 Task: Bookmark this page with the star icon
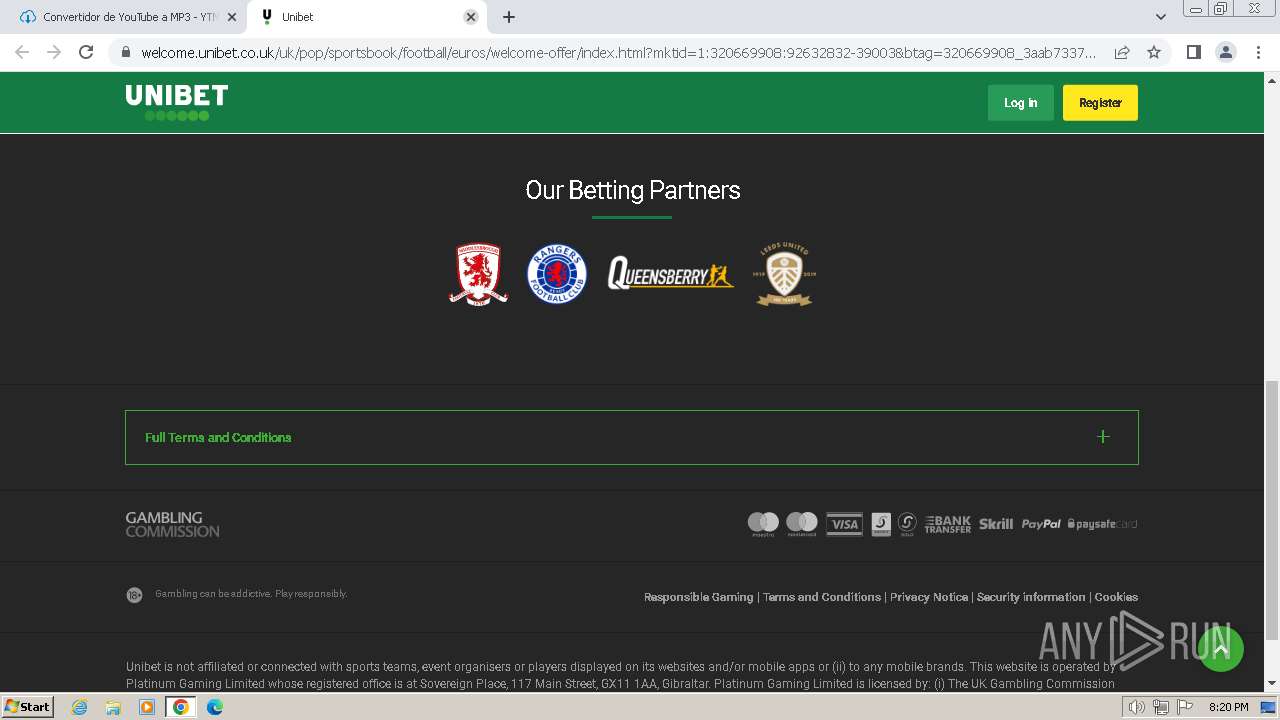(1154, 52)
